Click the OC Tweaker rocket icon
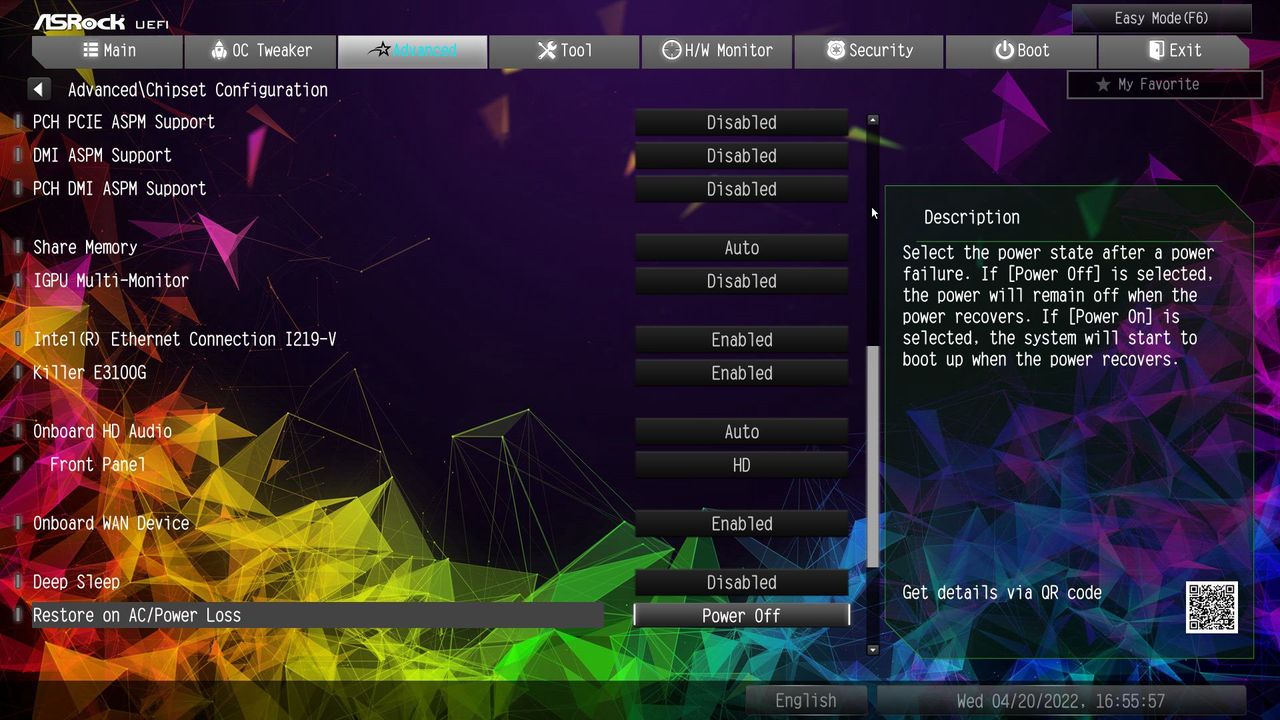Screen dimensions: 1280x720 coord(219,50)
